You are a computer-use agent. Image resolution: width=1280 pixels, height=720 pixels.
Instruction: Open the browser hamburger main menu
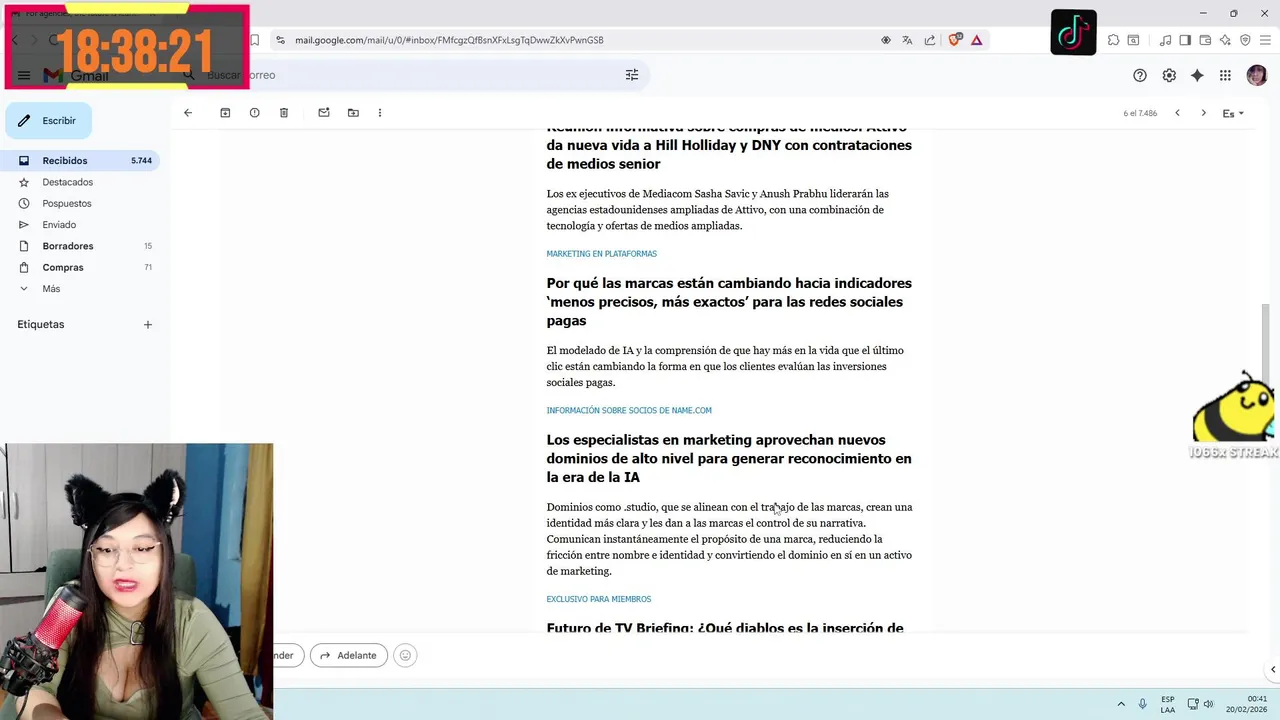[x=1265, y=40]
